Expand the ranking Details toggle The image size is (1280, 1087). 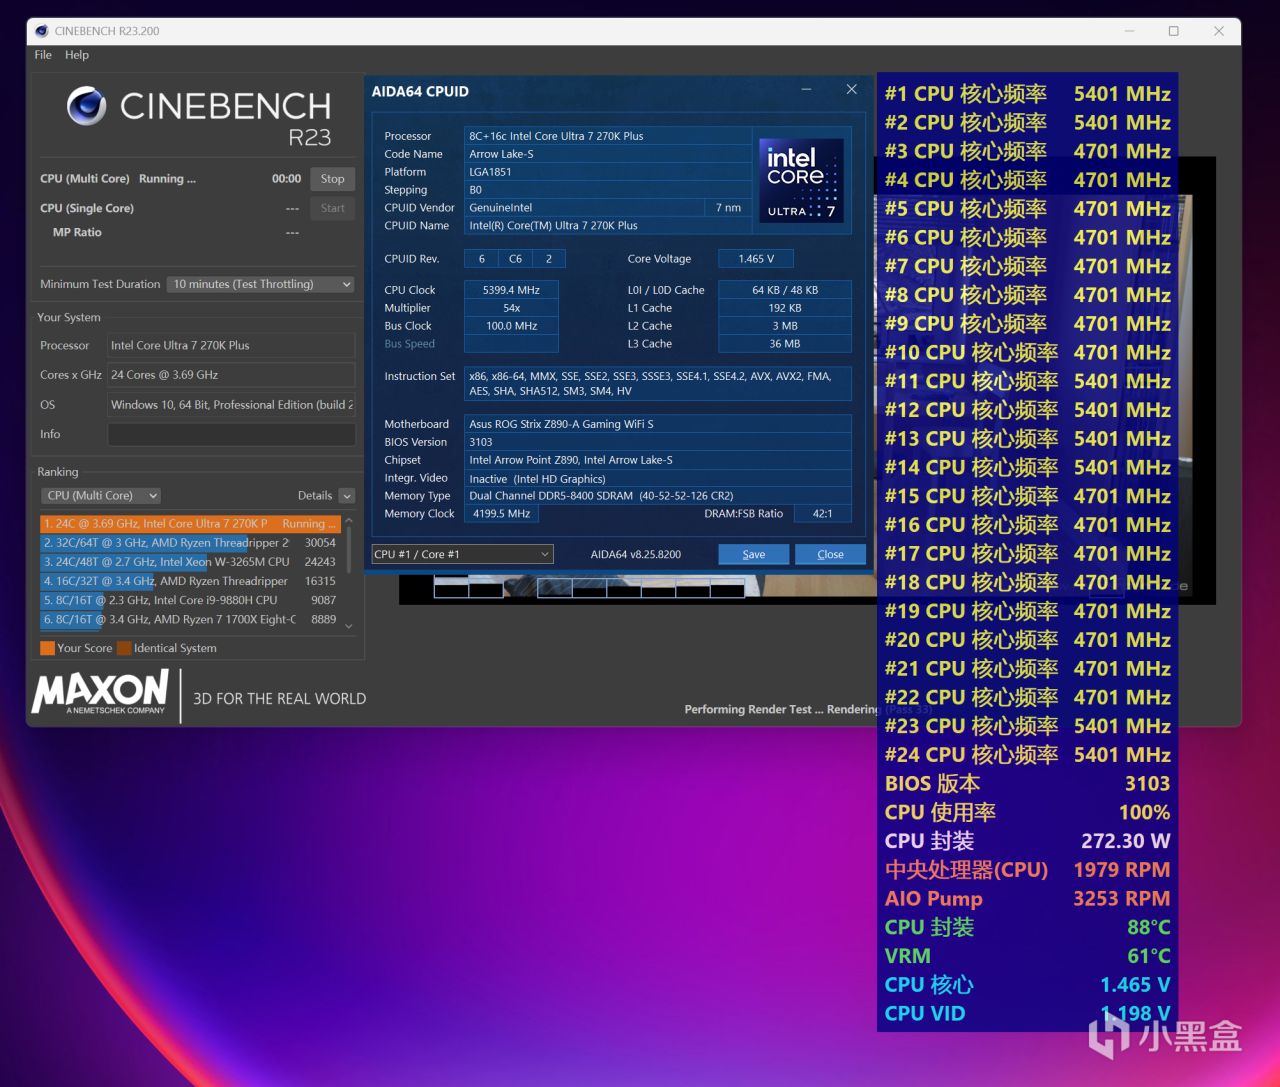(347, 496)
